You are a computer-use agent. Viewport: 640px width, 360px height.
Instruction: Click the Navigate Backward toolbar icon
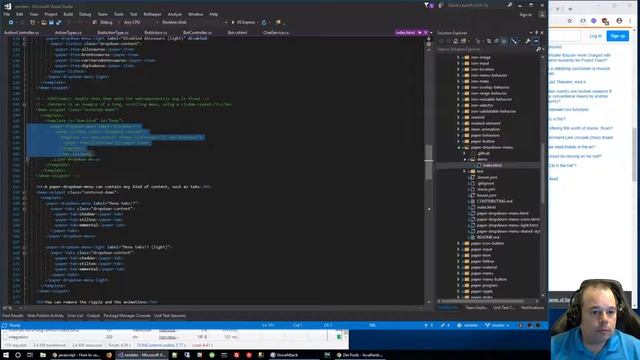coord(11,22)
